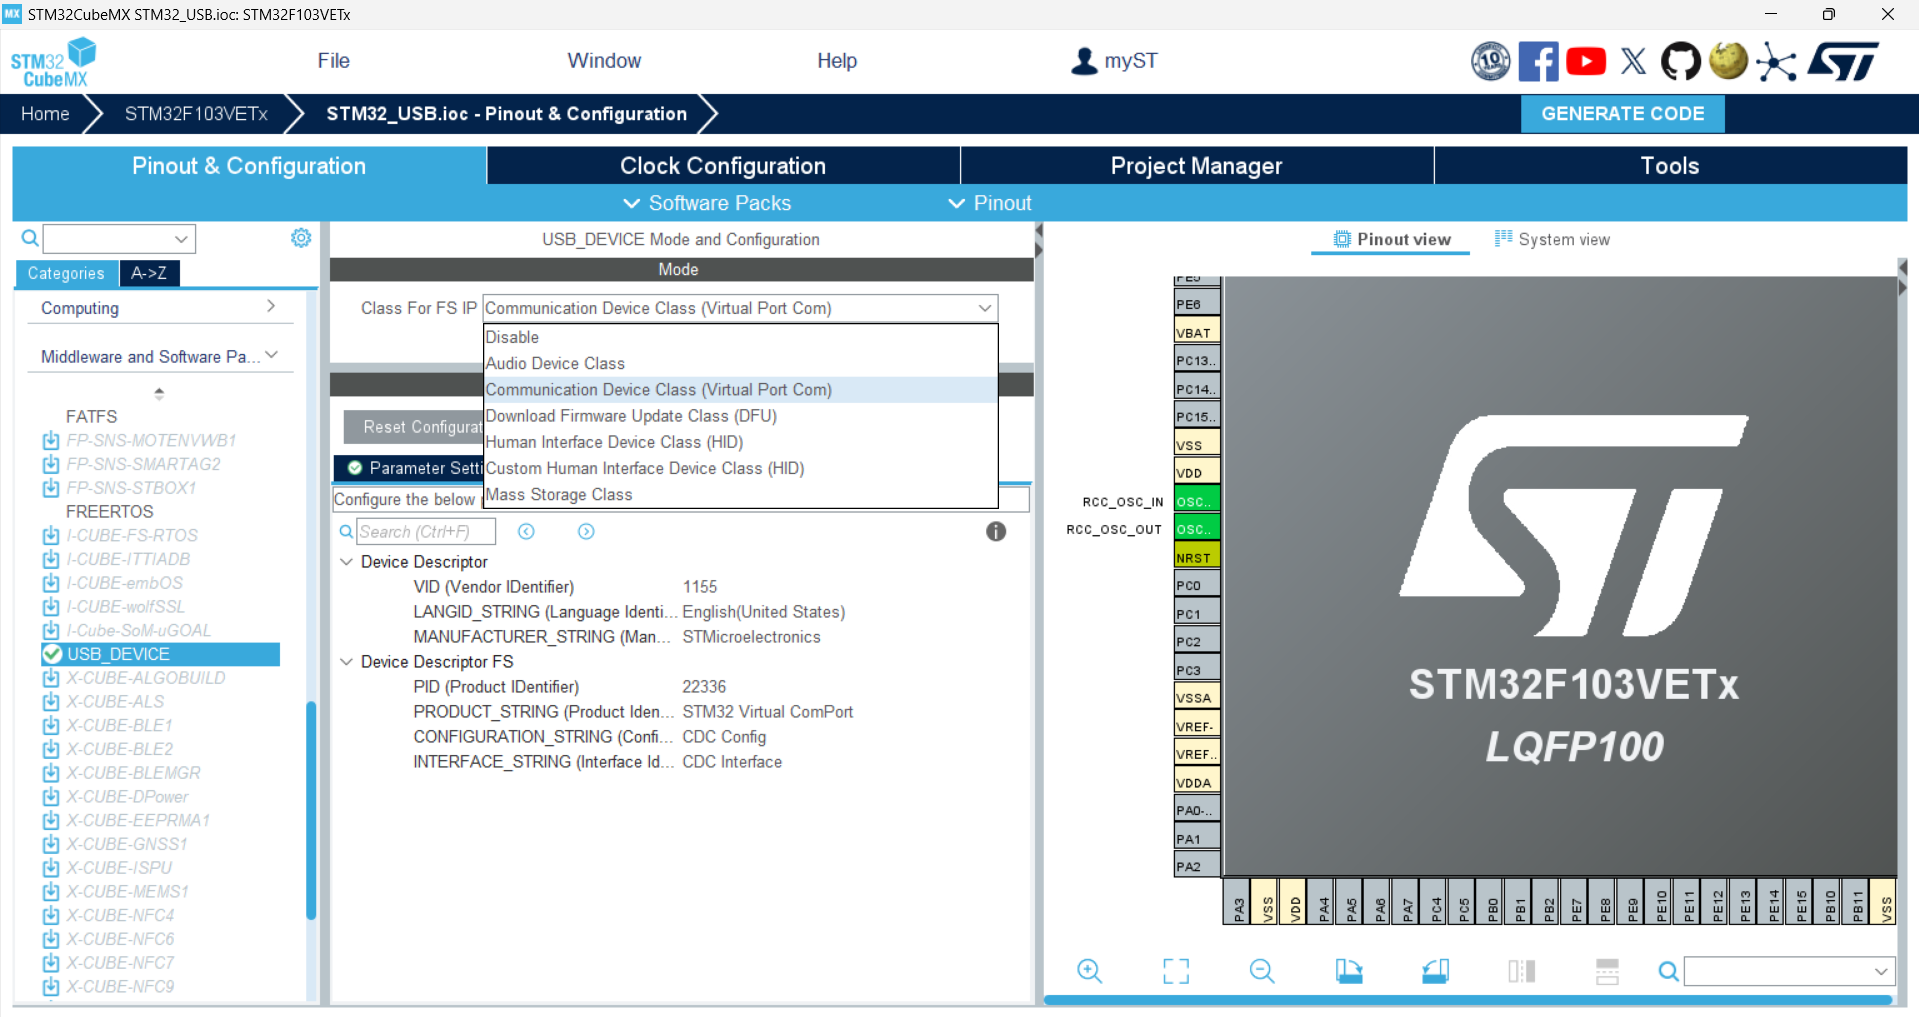
Task: Click download icon for X-CUBE-ALGOBUILD
Action: [x=51, y=678]
